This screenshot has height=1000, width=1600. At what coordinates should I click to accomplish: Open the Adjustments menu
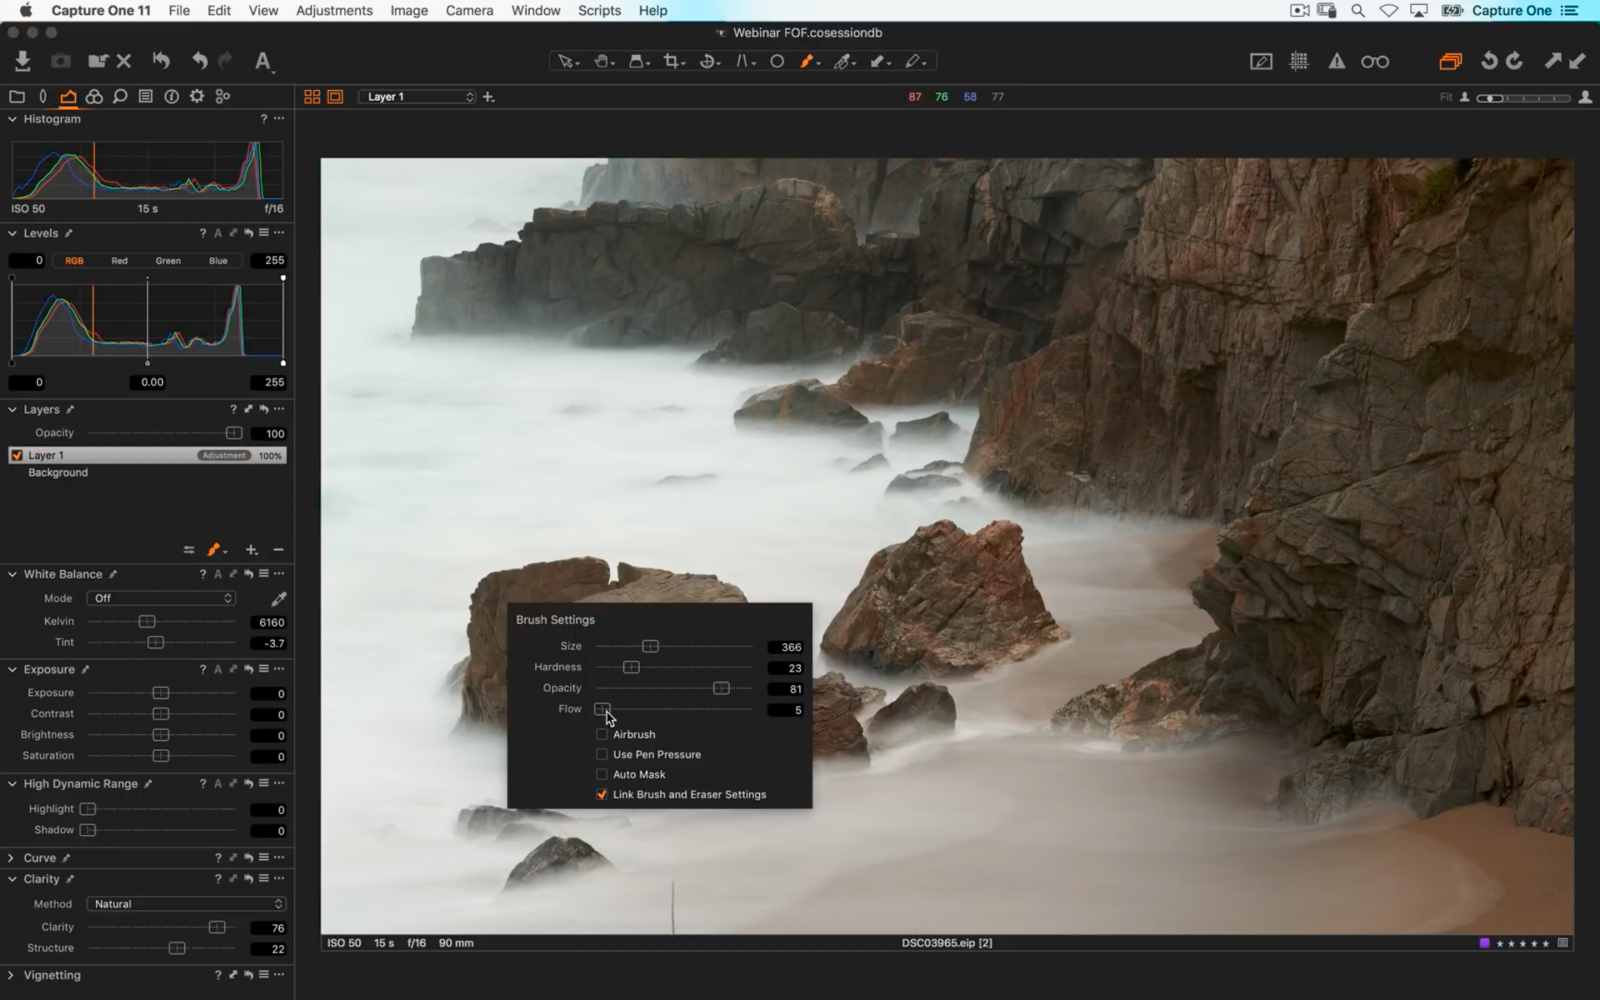(333, 10)
